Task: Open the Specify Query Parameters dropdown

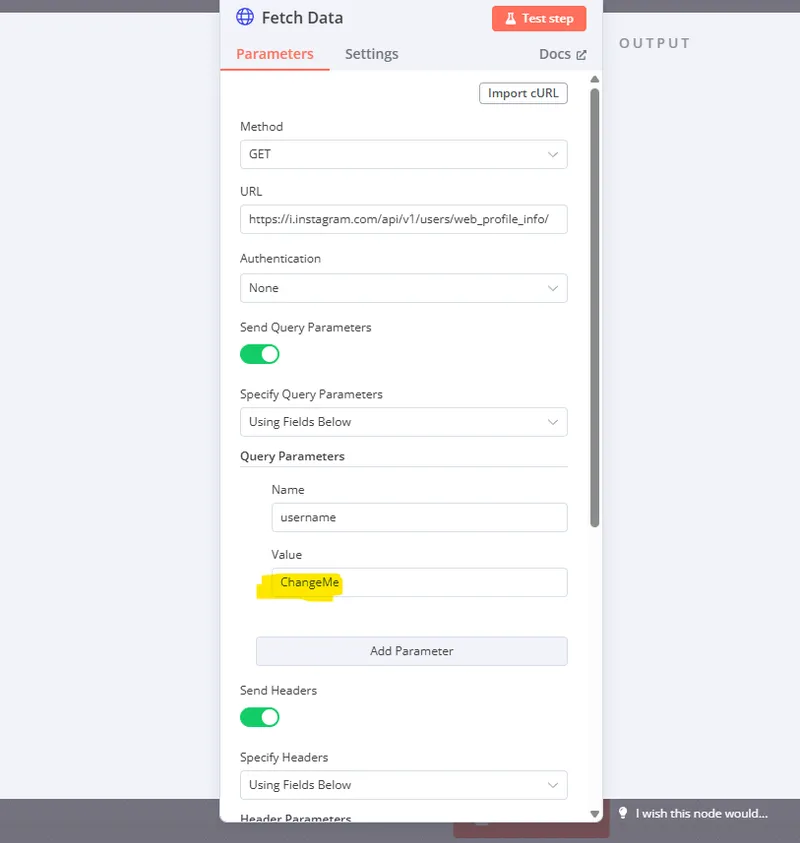Action: [x=403, y=422]
